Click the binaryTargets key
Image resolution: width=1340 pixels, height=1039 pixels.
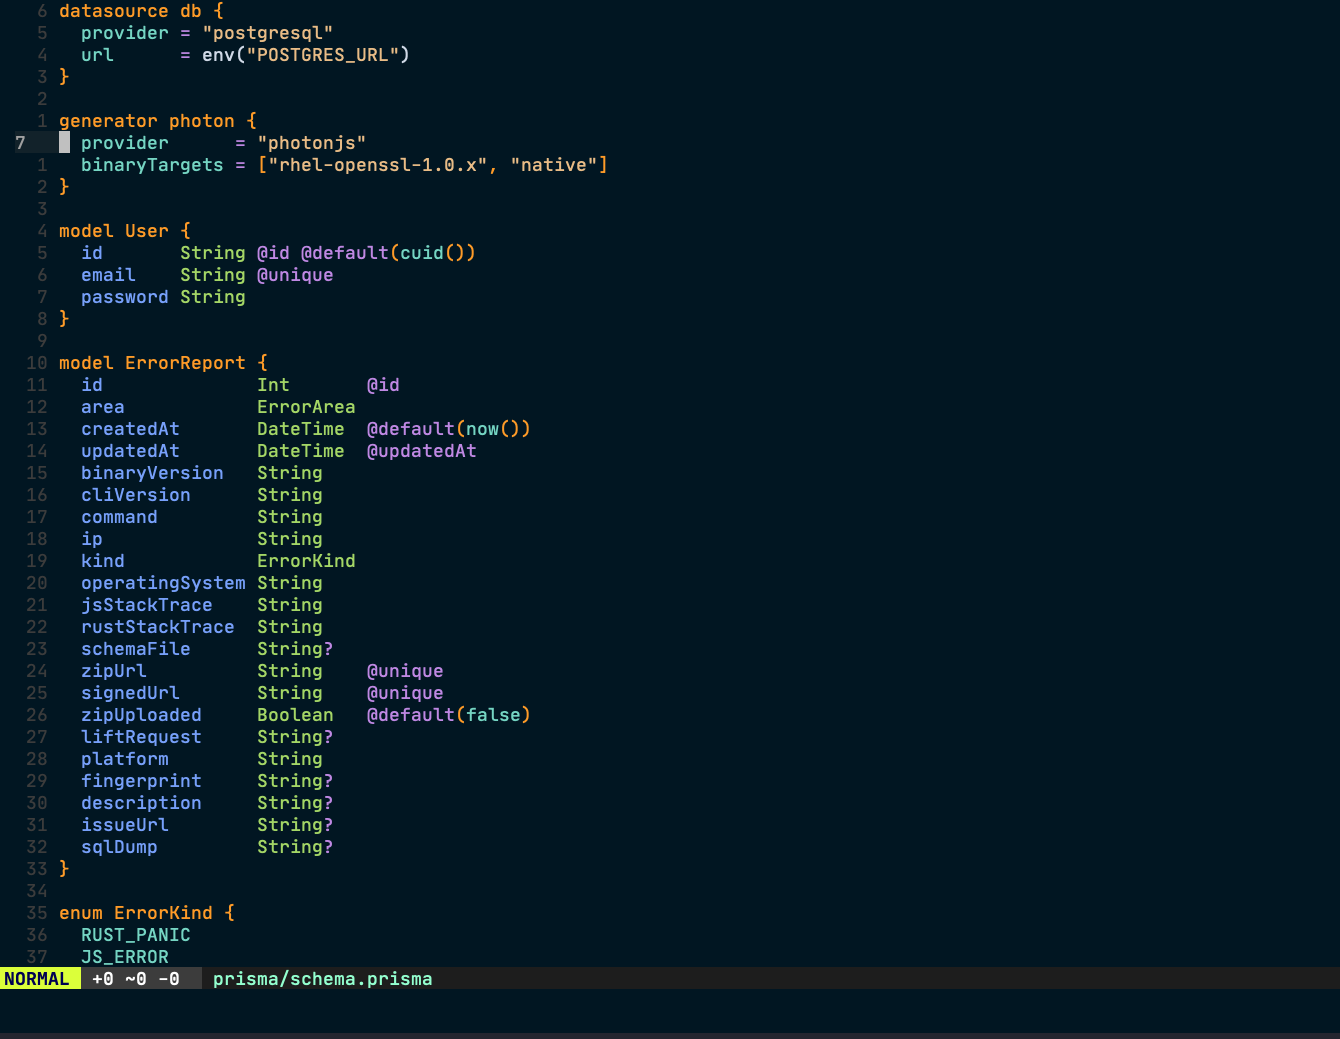(x=152, y=165)
